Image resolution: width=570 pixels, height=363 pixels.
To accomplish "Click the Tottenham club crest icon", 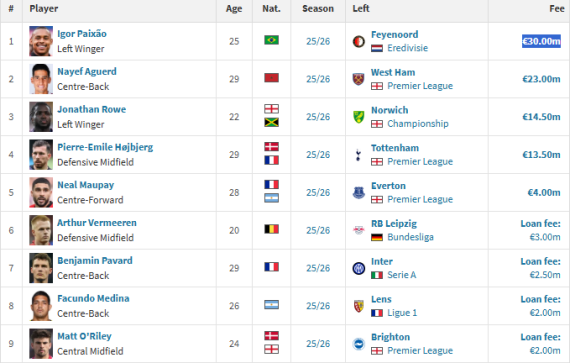I will [x=358, y=155].
